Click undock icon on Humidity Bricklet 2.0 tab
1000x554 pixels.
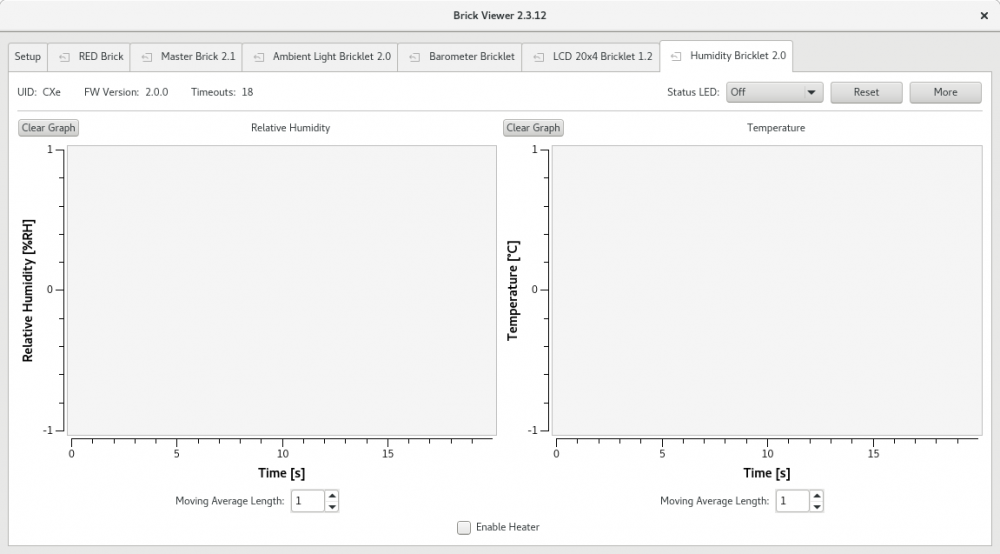[676, 57]
